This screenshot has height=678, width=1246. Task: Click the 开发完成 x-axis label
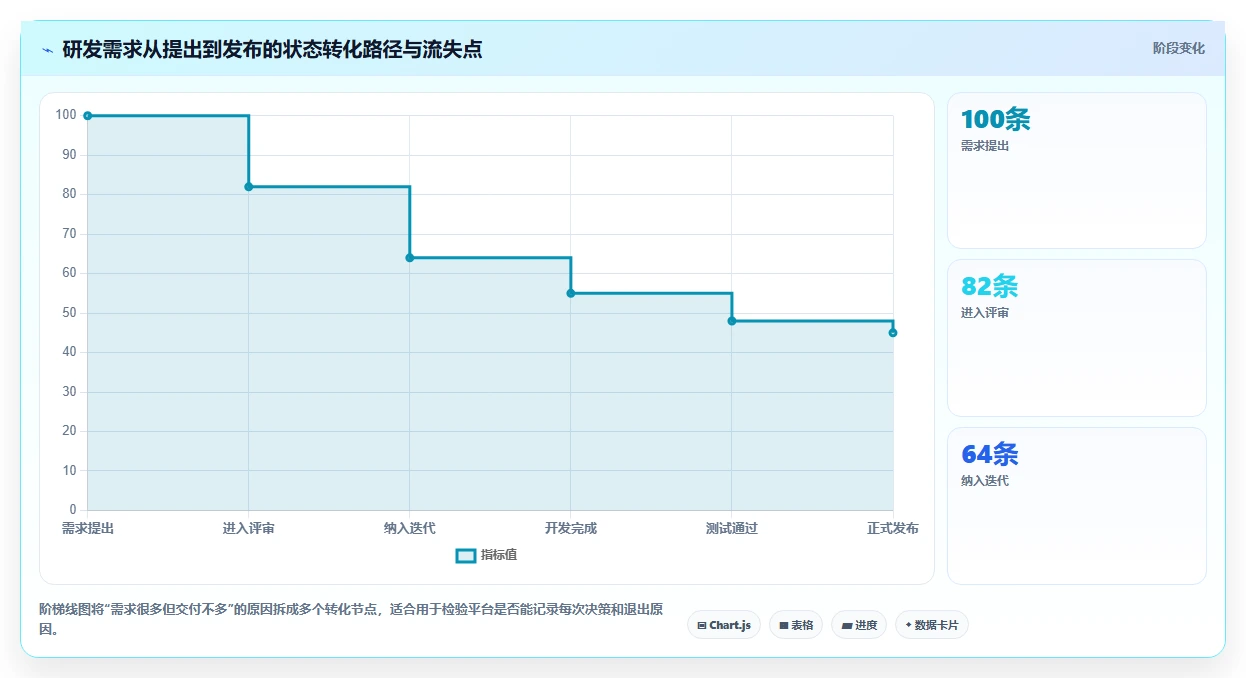coord(571,528)
